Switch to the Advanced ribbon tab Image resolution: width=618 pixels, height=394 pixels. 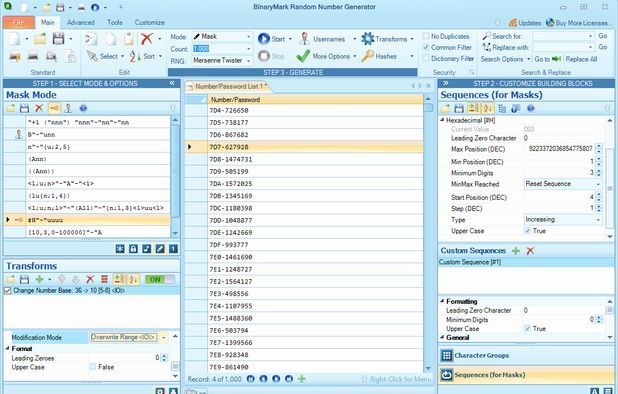tap(80, 22)
